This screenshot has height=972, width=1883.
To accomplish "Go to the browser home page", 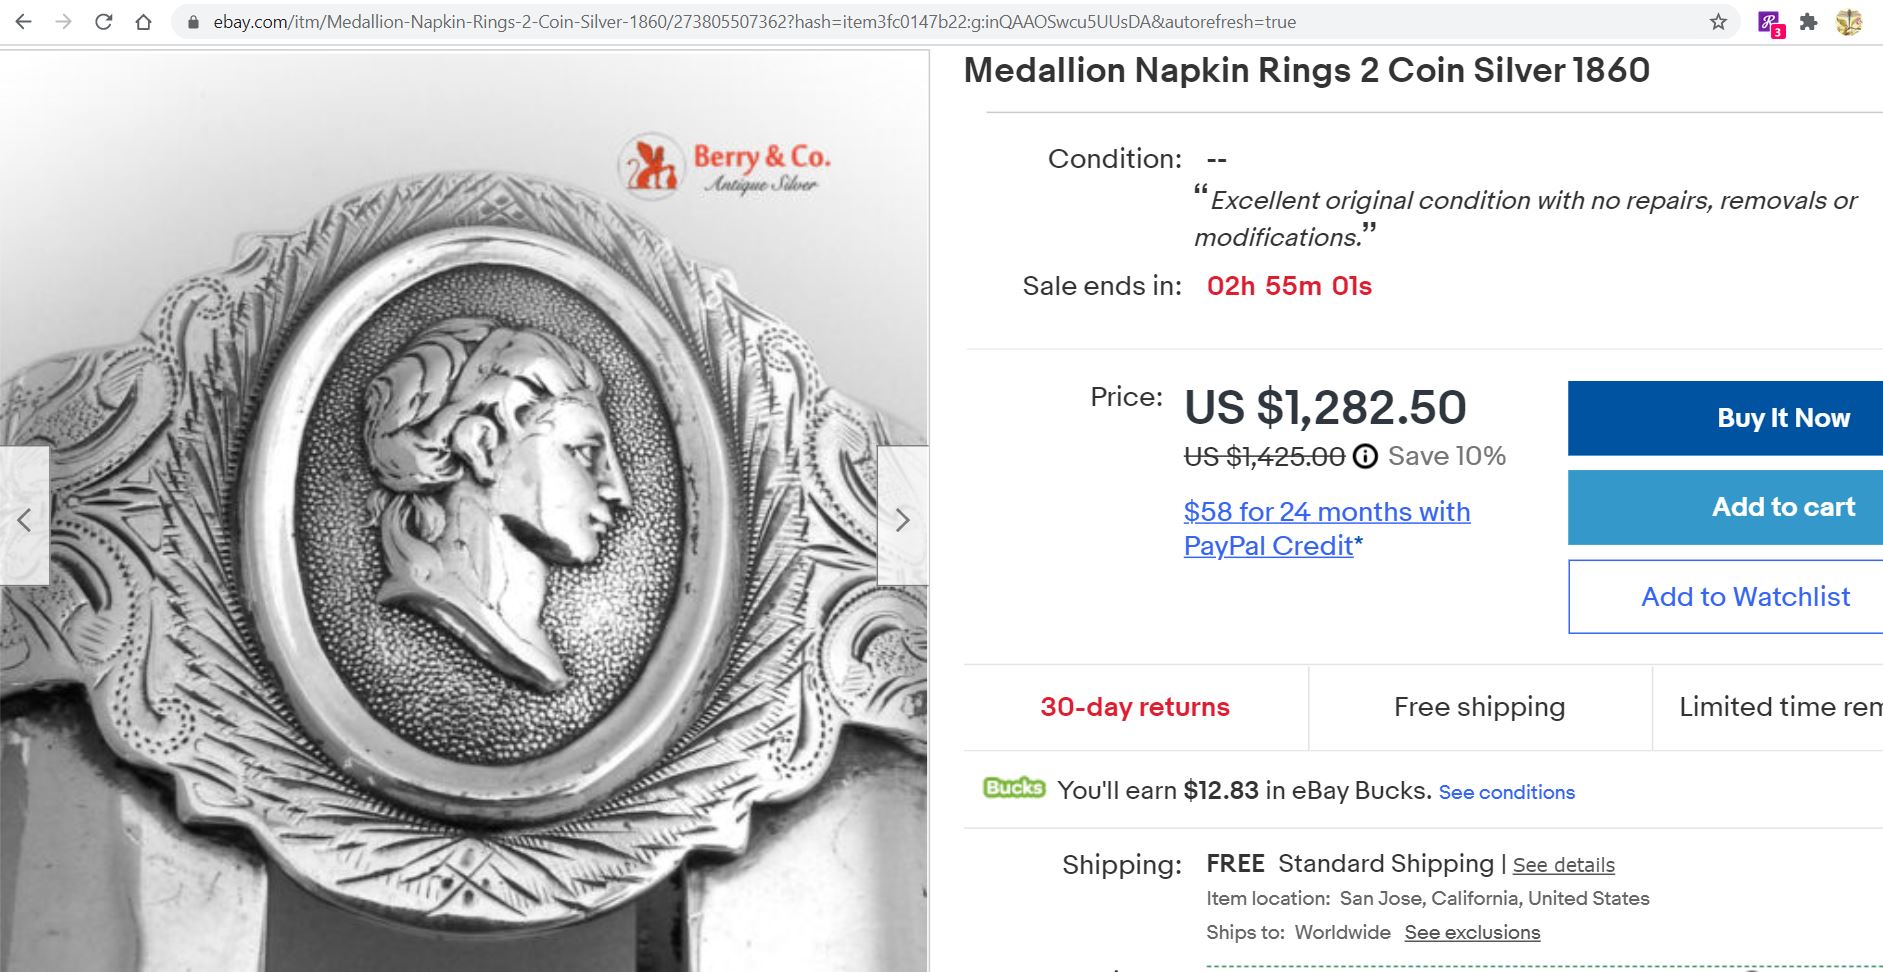I will pos(143,21).
